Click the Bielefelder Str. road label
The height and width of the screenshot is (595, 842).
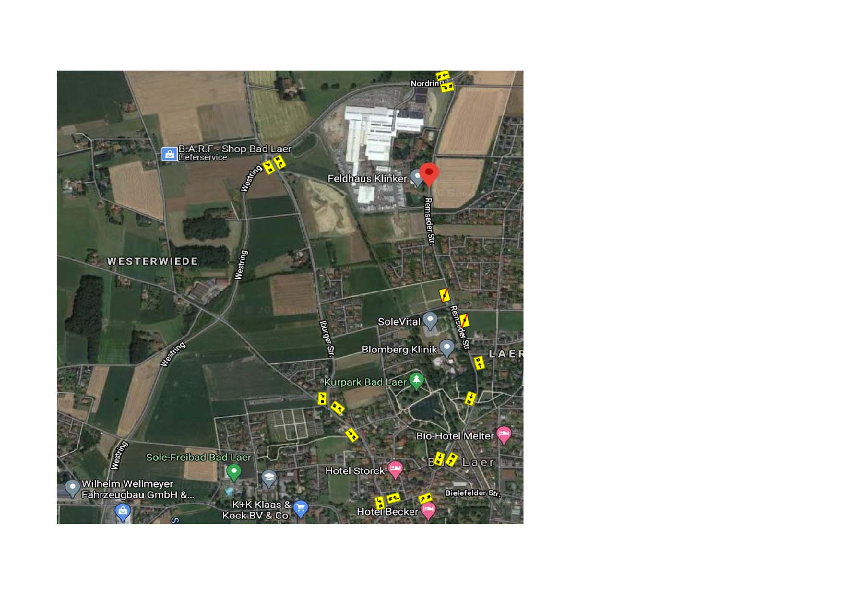click(x=473, y=493)
